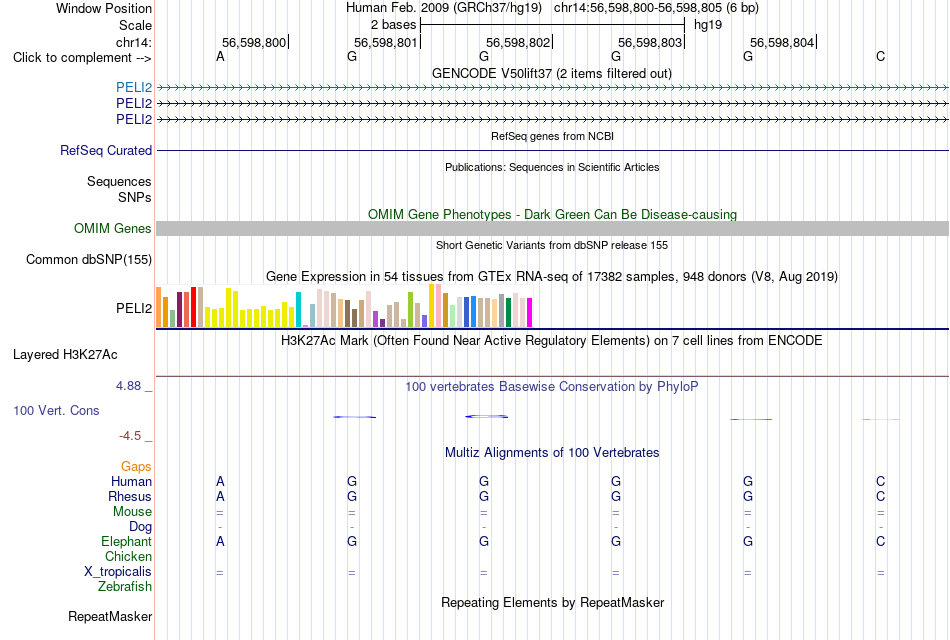The image size is (950, 640).
Task: Click the hg19 label beside the scale bar
Action: pyautogui.click(x=708, y=25)
